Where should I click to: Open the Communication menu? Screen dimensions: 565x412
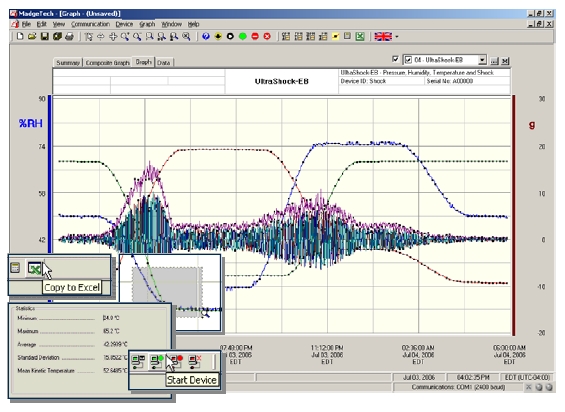coord(90,24)
